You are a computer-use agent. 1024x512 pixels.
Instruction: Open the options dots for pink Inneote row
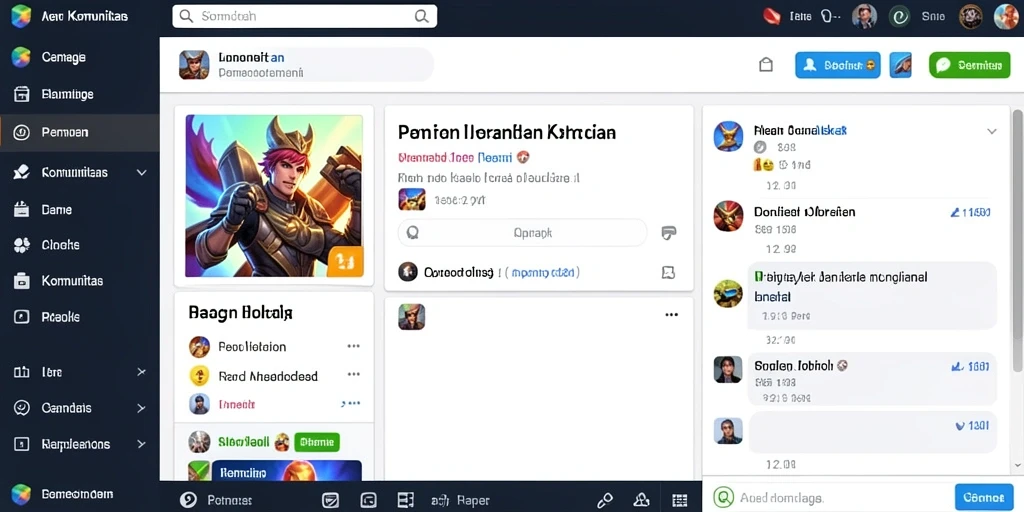tap(352, 404)
